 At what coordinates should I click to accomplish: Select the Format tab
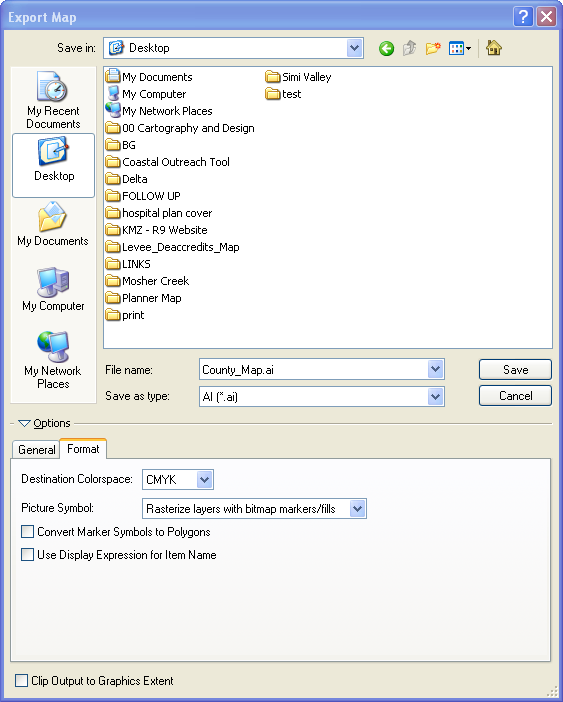pyautogui.click(x=83, y=449)
